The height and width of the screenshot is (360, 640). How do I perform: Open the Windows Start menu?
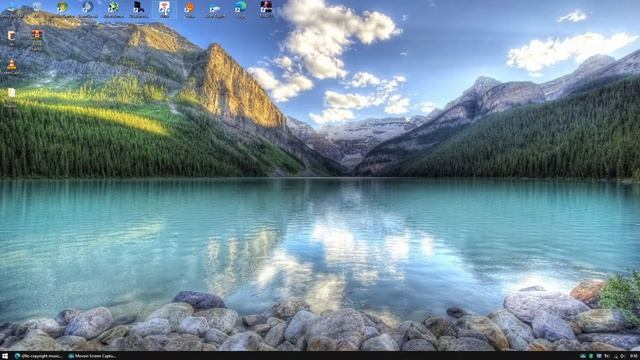coord(5,356)
